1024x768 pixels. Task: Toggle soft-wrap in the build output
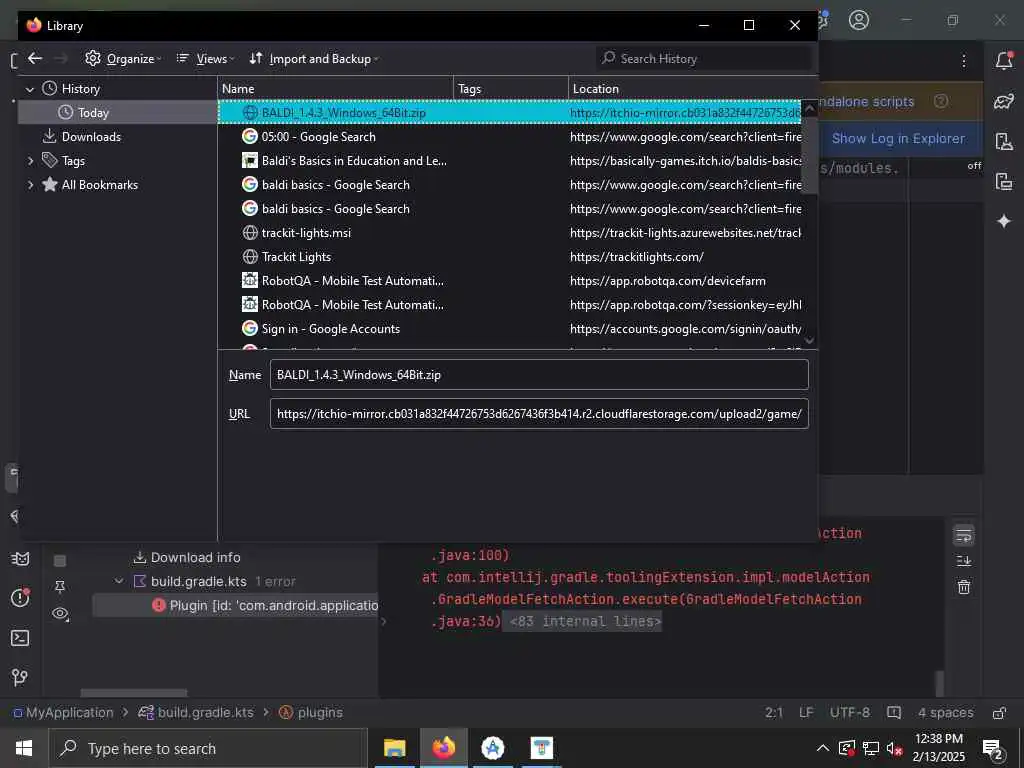point(964,536)
